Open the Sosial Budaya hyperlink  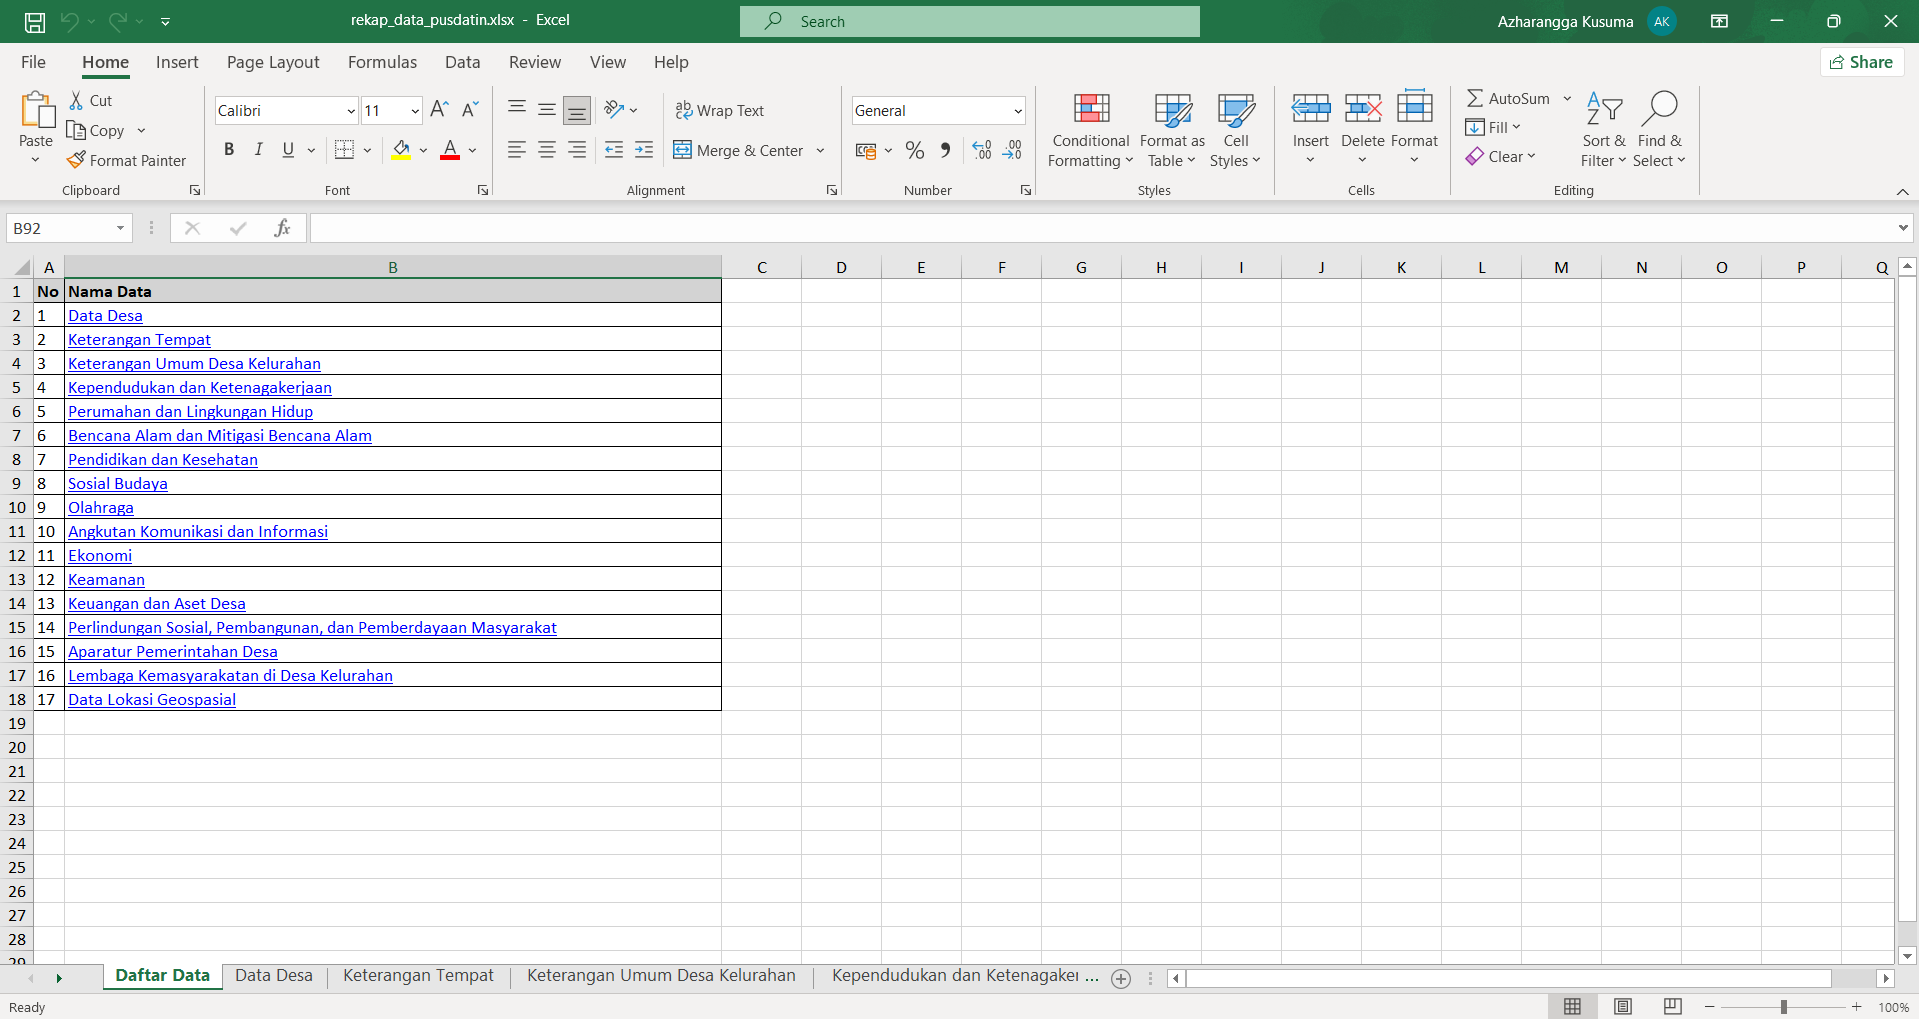click(x=118, y=484)
